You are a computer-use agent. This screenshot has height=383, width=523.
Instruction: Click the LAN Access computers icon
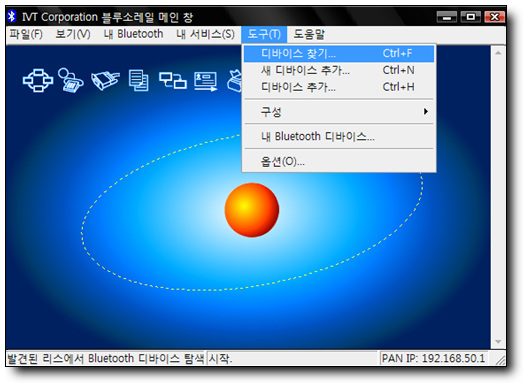coord(172,80)
